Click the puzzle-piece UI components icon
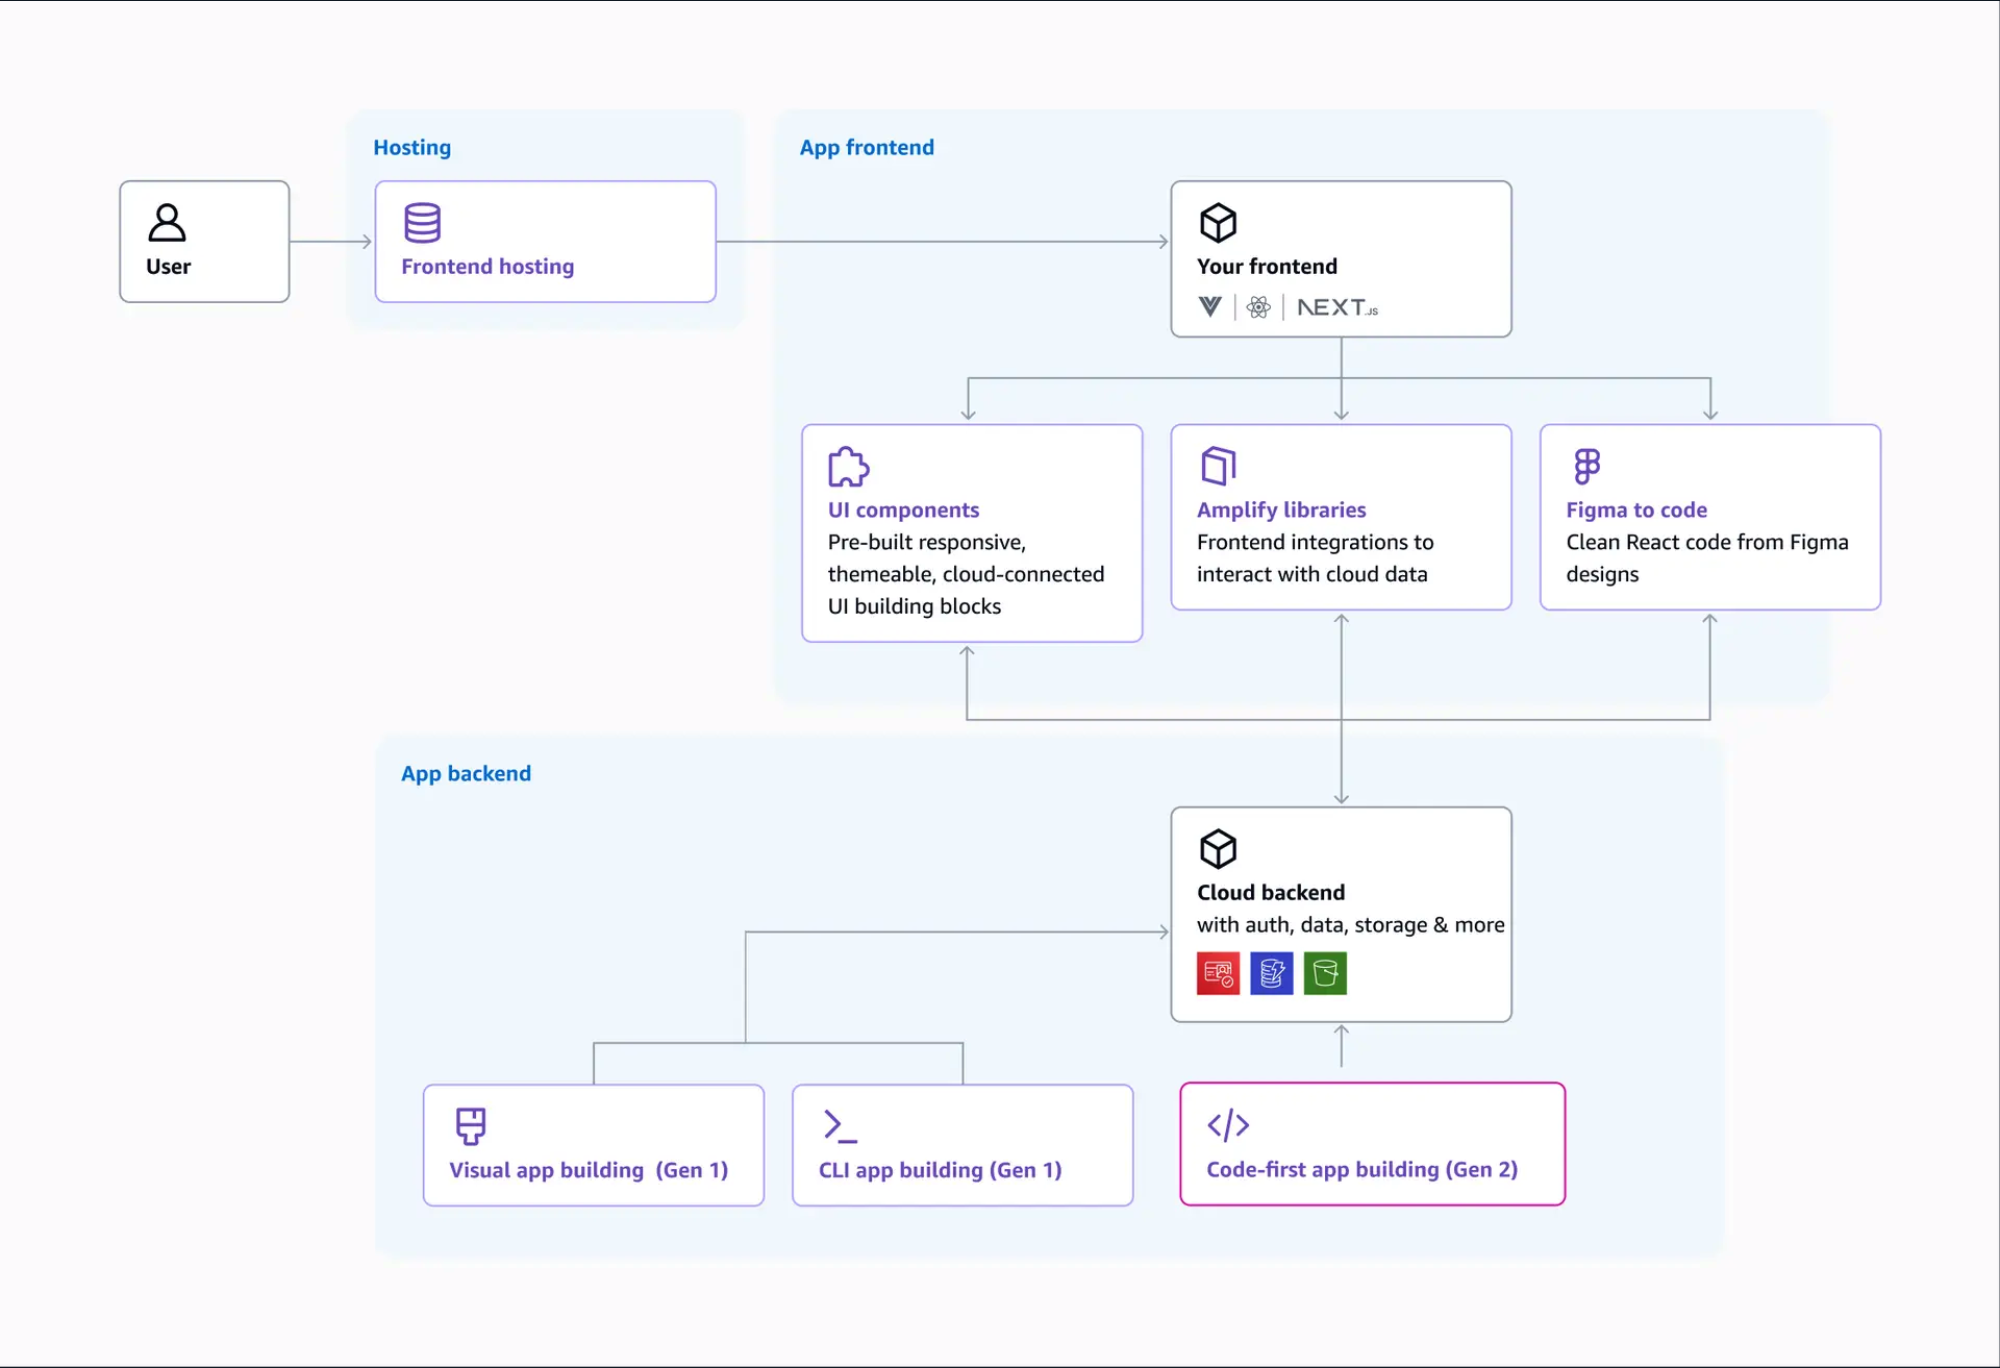 847,465
